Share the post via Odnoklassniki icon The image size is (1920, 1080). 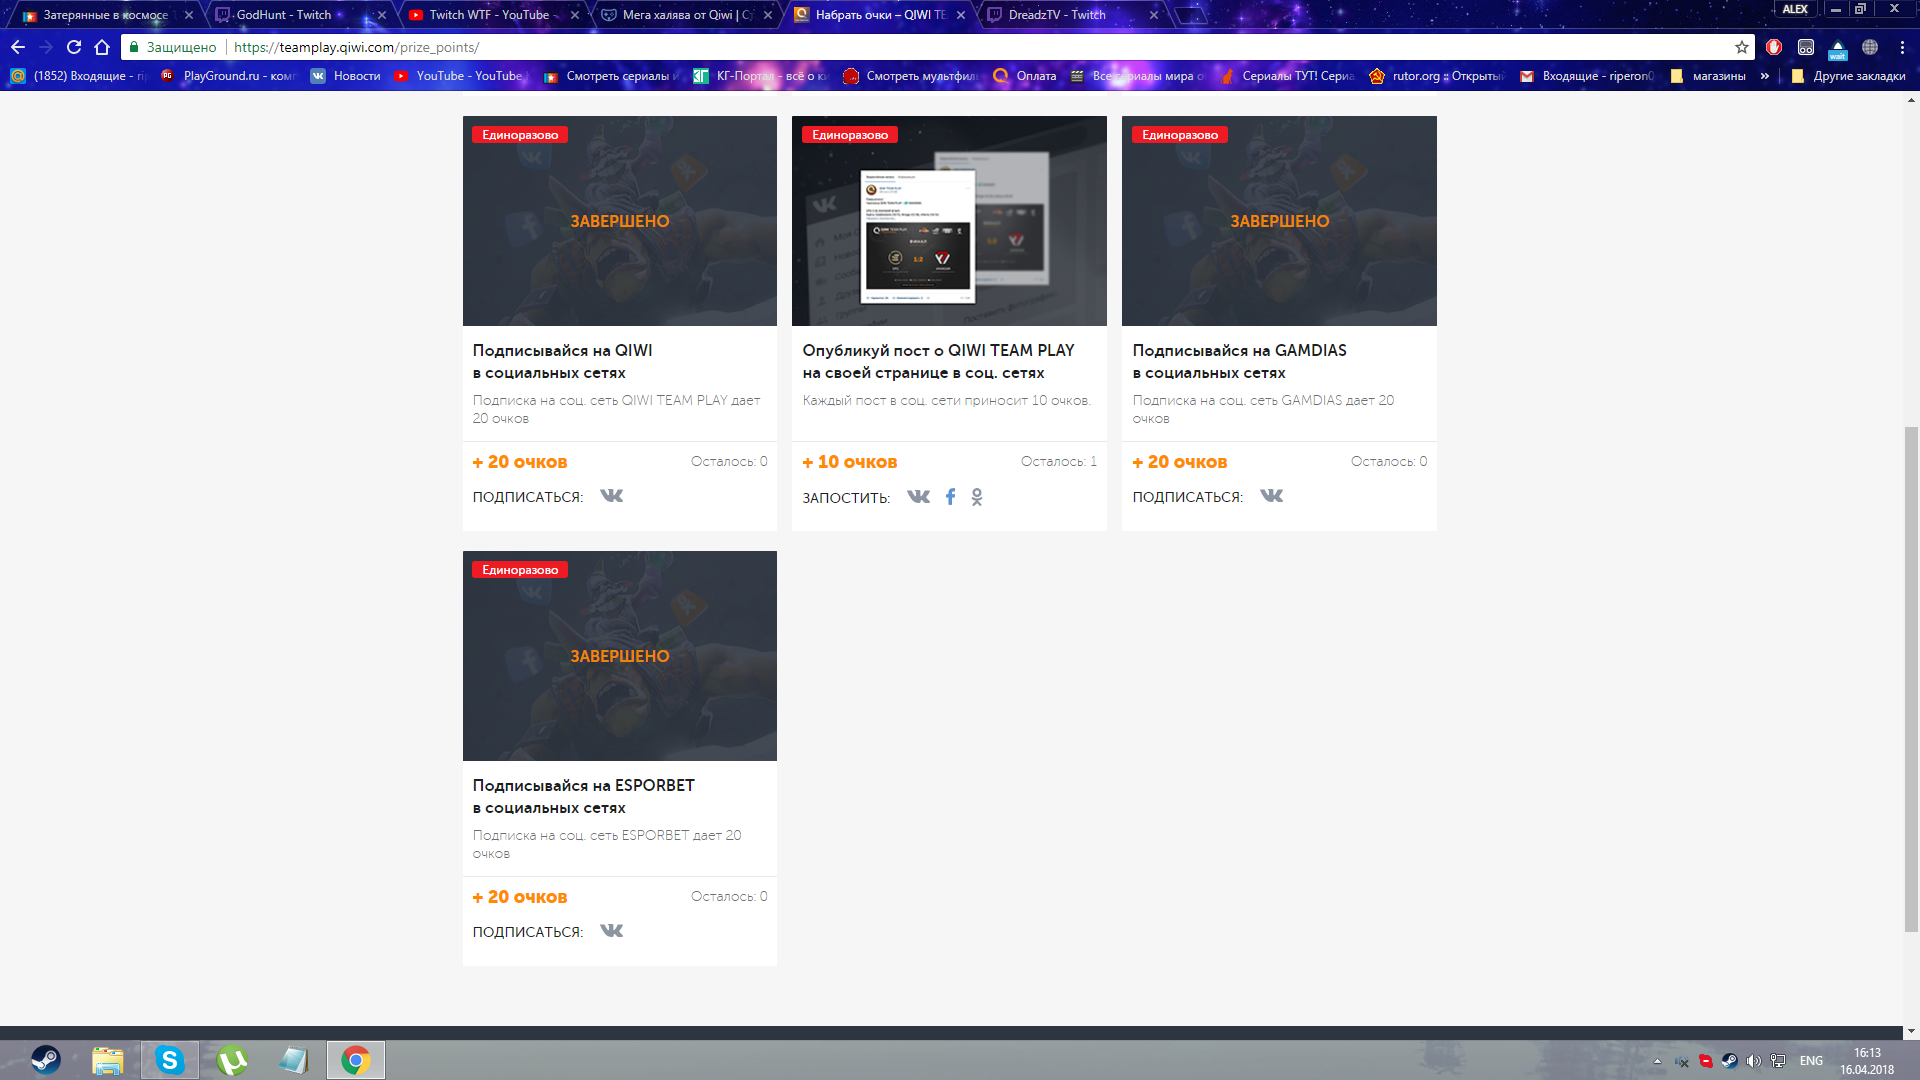click(x=977, y=497)
